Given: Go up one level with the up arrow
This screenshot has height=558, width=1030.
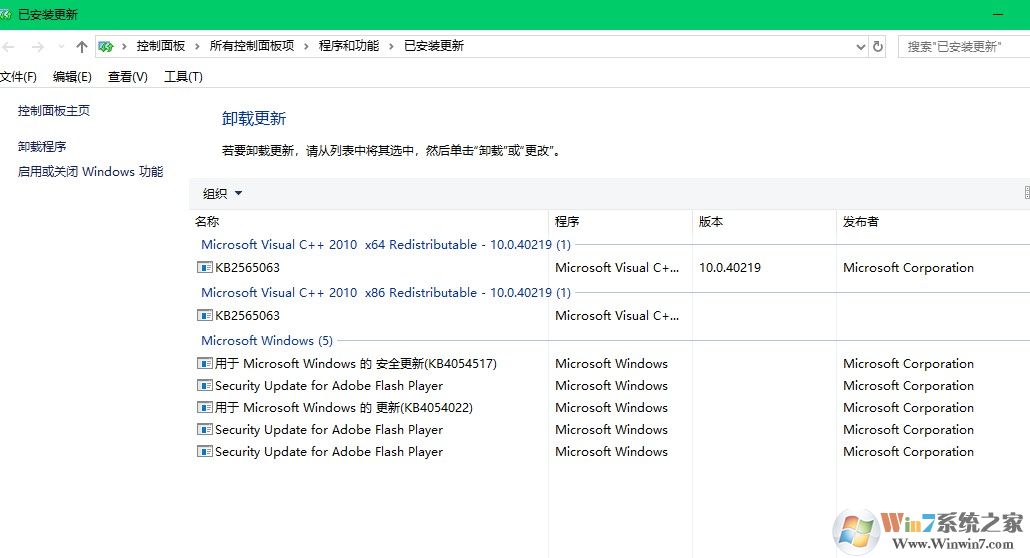Looking at the screenshot, I should click(x=81, y=47).
